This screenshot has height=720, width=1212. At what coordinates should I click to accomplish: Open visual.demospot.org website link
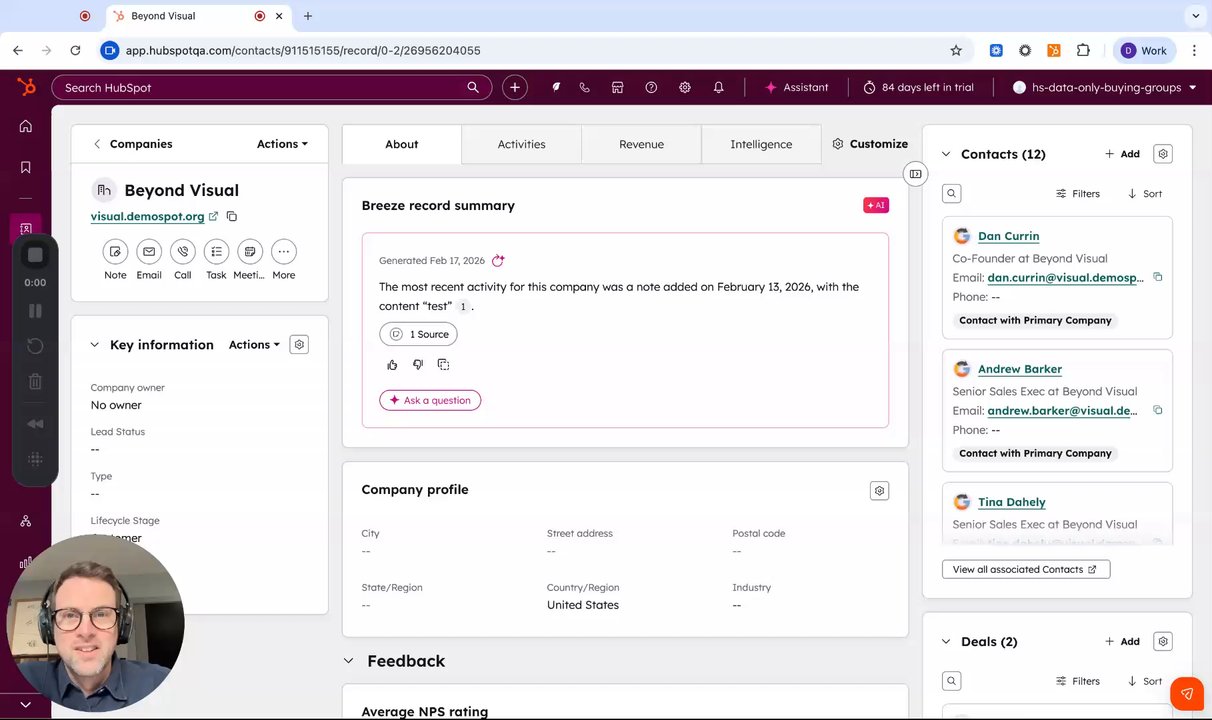(147, 216)
